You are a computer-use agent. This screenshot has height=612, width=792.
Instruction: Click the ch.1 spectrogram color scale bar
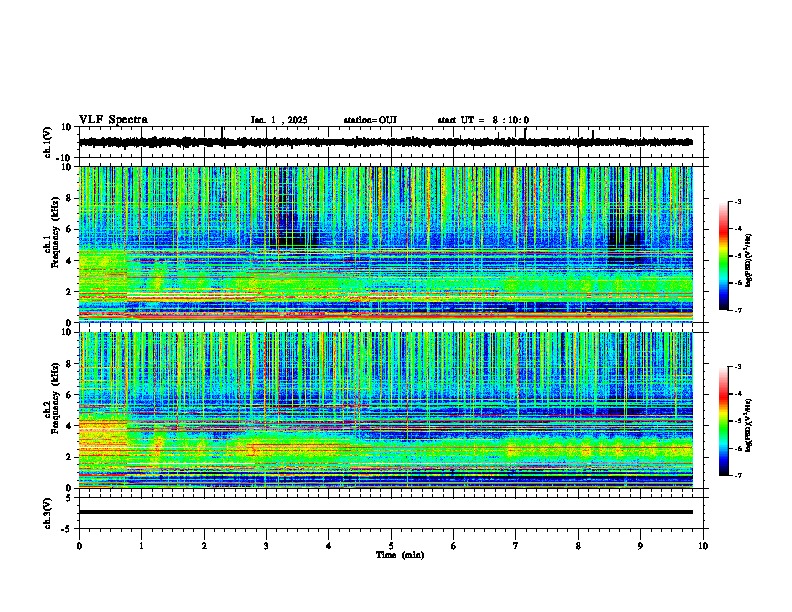point(724,256)
